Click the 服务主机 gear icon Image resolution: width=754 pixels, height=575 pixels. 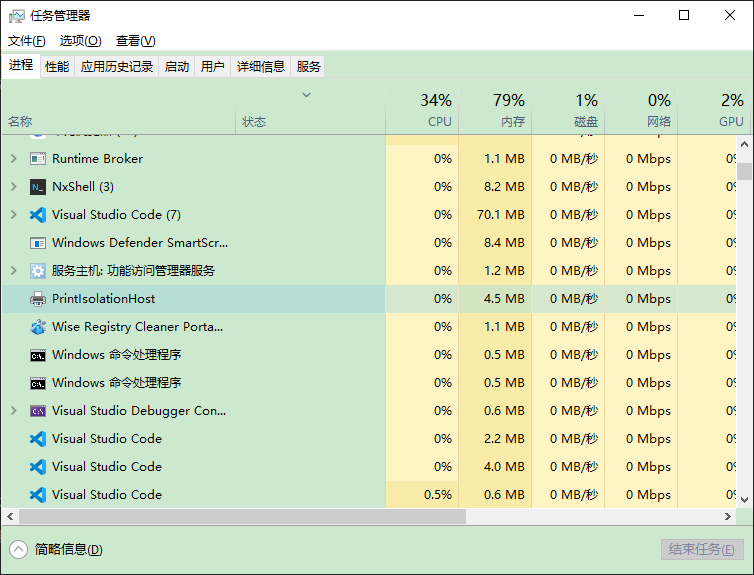click(38, 271)
